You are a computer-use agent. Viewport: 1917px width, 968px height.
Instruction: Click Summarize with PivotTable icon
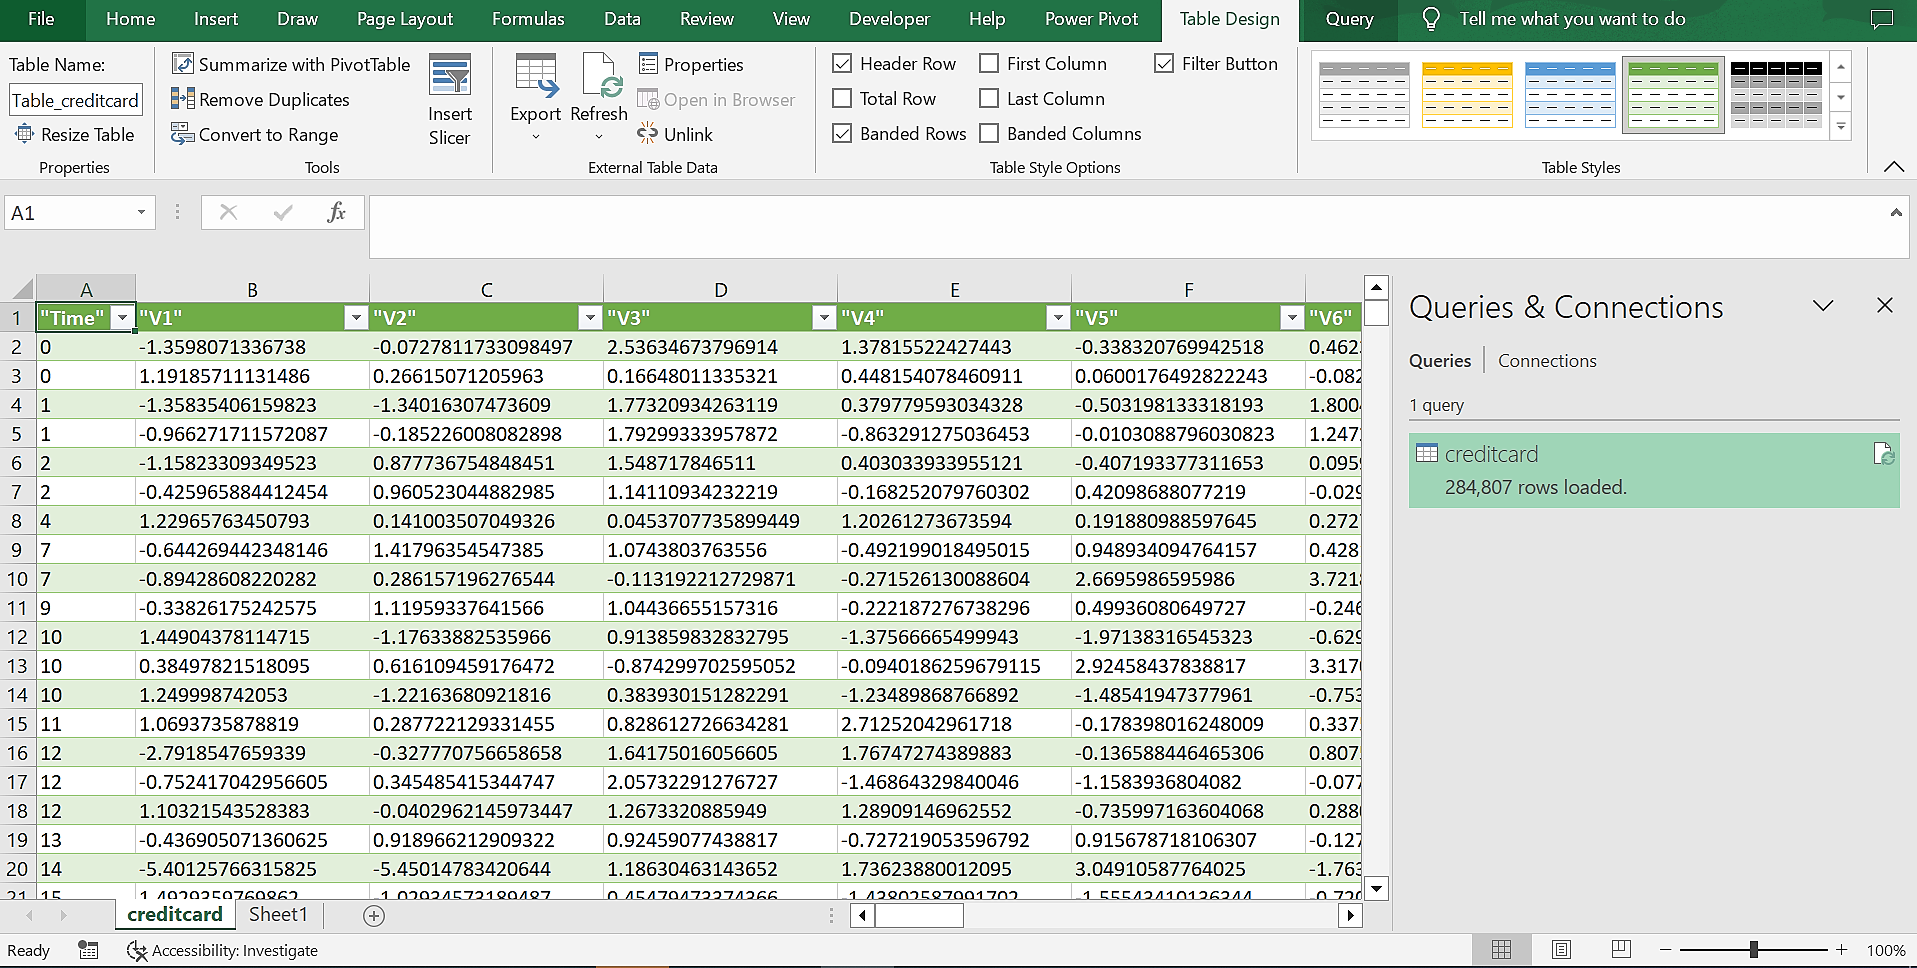pos(182,64)
